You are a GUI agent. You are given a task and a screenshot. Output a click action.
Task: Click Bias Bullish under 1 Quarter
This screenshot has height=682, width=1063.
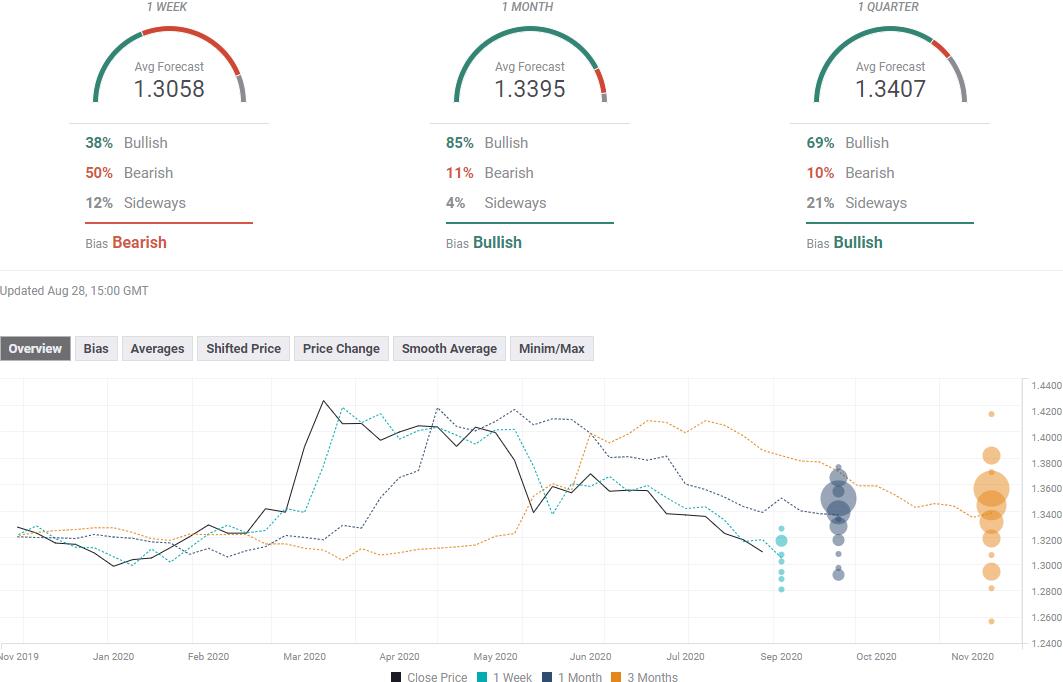click(x=845, y=243)
